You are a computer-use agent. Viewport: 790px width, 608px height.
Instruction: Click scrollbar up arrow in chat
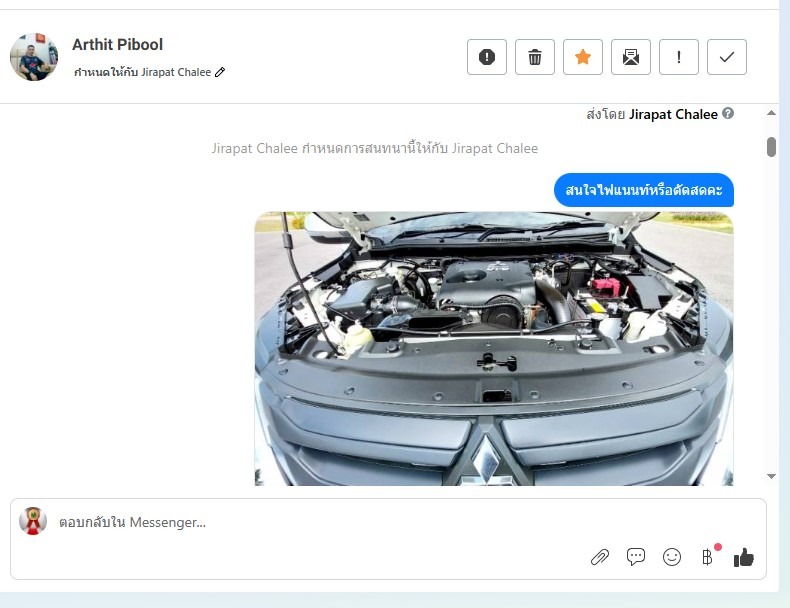pos(771,113)
